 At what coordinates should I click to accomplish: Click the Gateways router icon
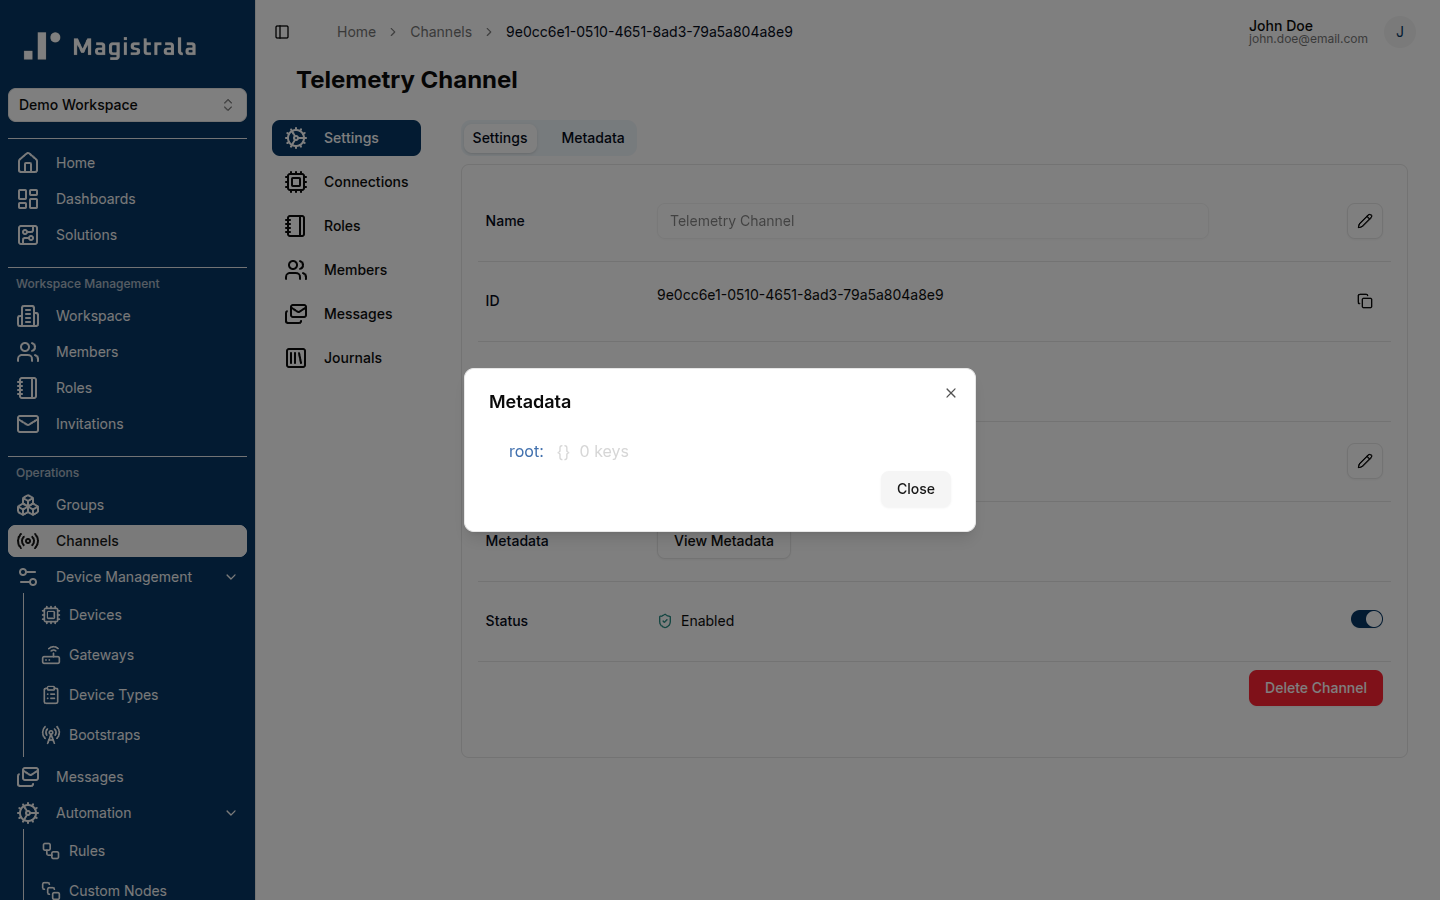click(51, 655)
